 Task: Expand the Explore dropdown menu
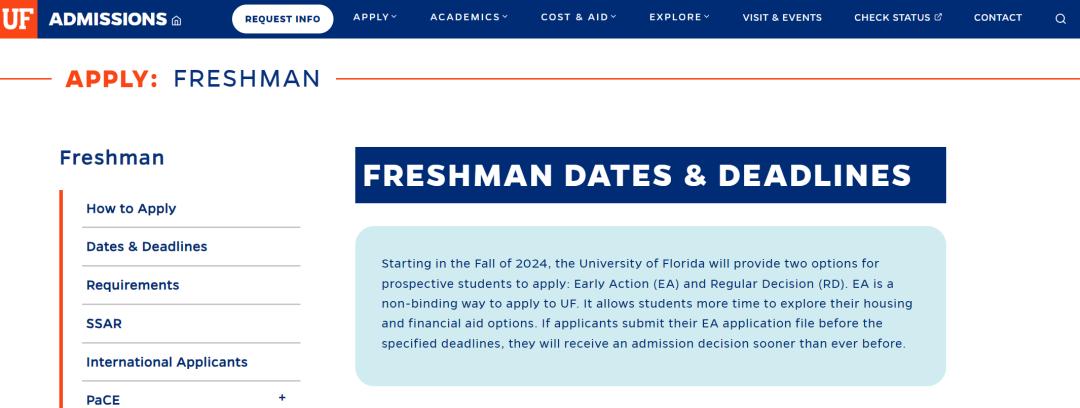pyautogui.click(x=679, y=17)
